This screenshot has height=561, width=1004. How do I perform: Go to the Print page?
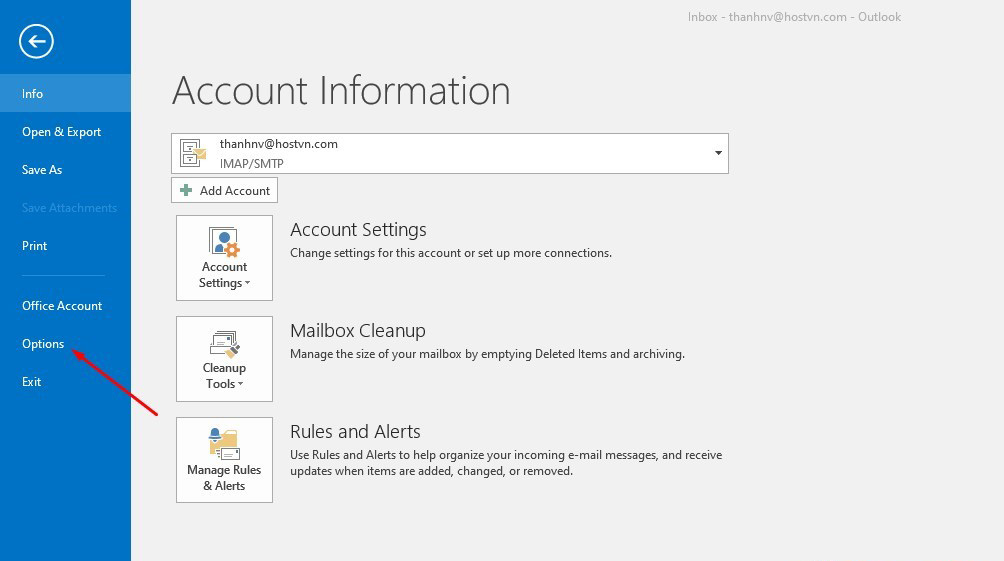point(35,245)
